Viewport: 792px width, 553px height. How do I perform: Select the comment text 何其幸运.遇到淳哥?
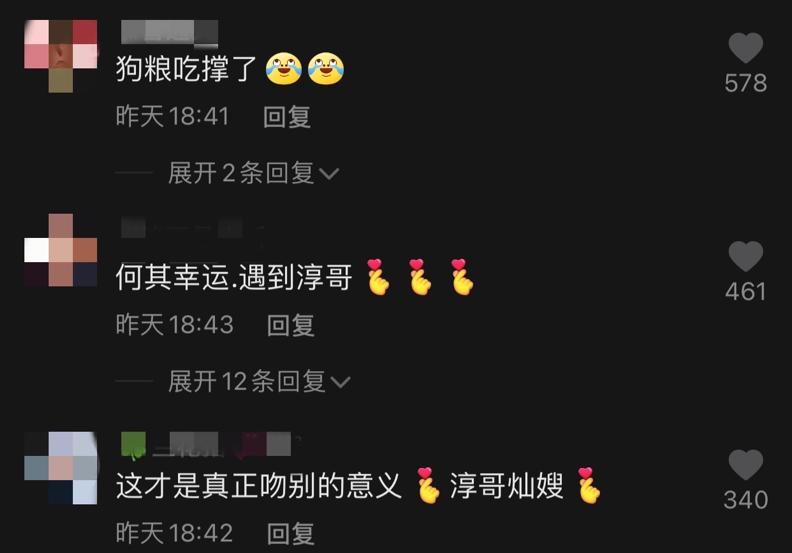coord(234,277)
